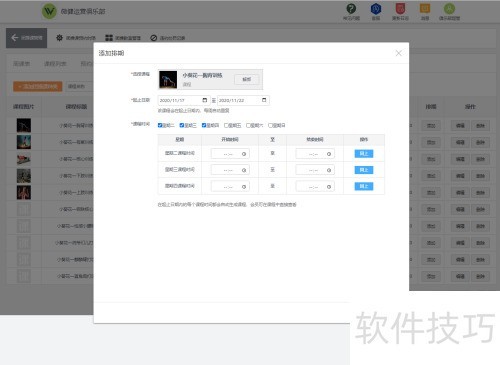This screenshot has height=365, width=500.
Task: Close the 添加排期 dialog with the X
Action: 398,53
